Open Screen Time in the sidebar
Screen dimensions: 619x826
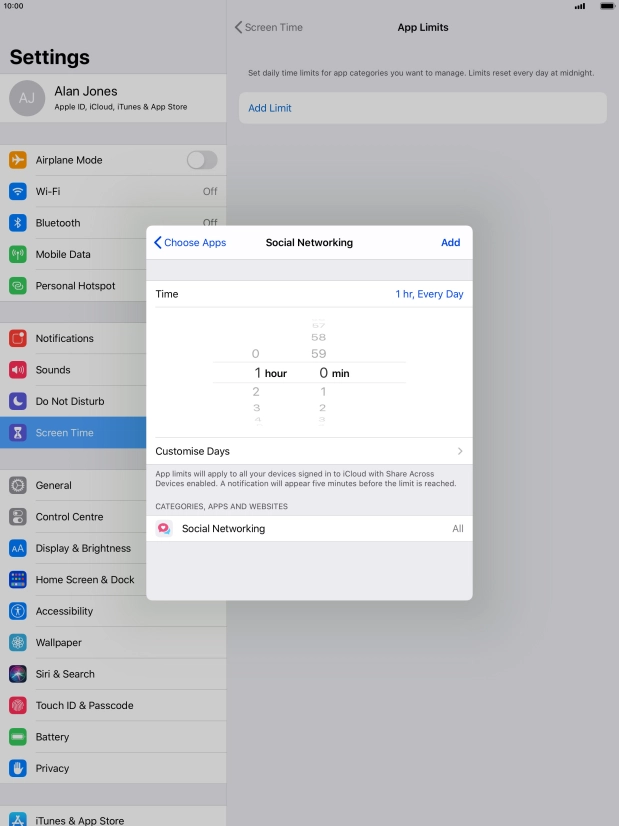[x=65, y=433]
